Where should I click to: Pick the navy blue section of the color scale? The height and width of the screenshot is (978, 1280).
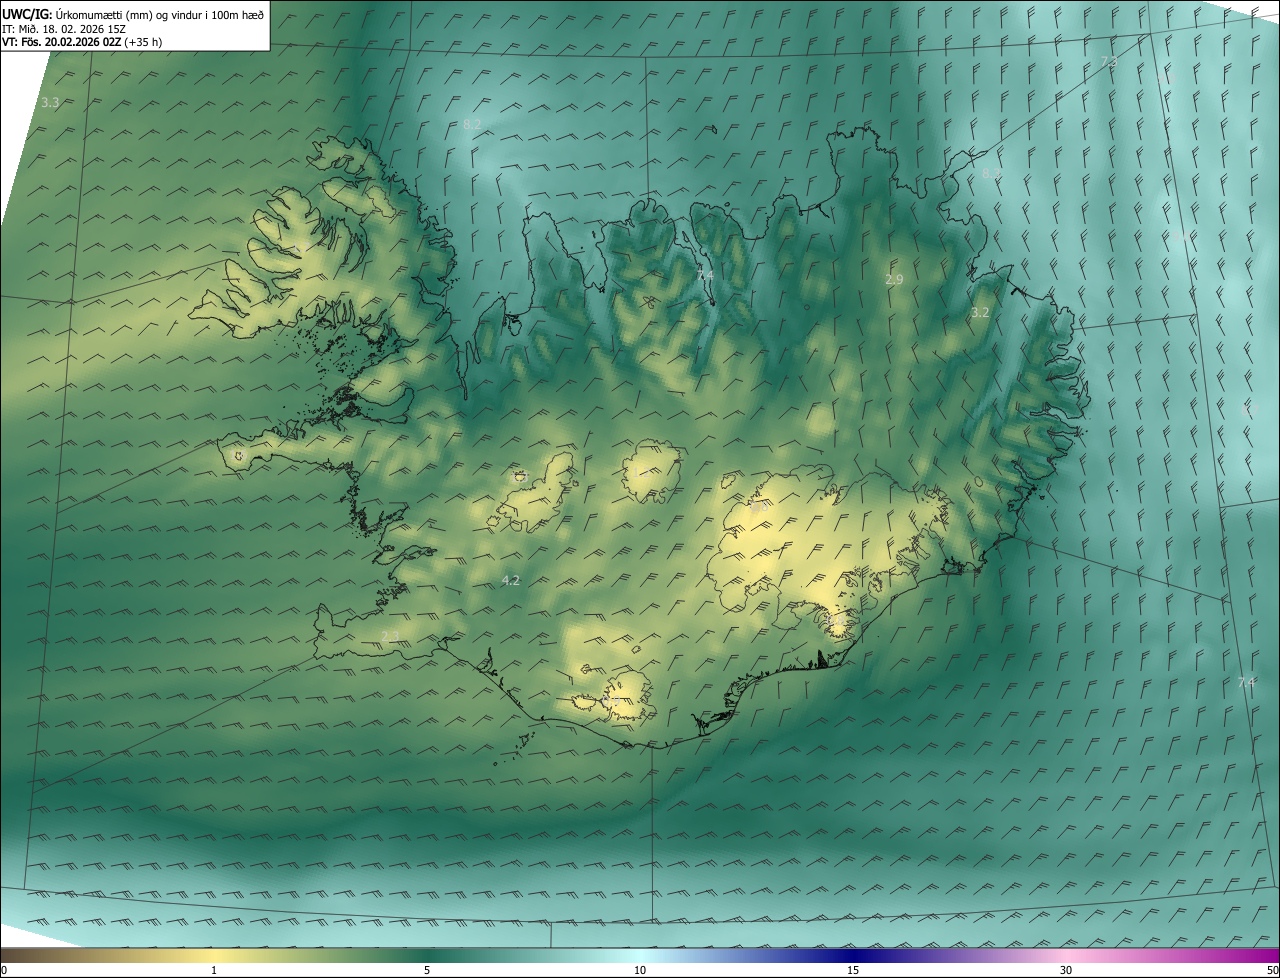tap(853, 956)
